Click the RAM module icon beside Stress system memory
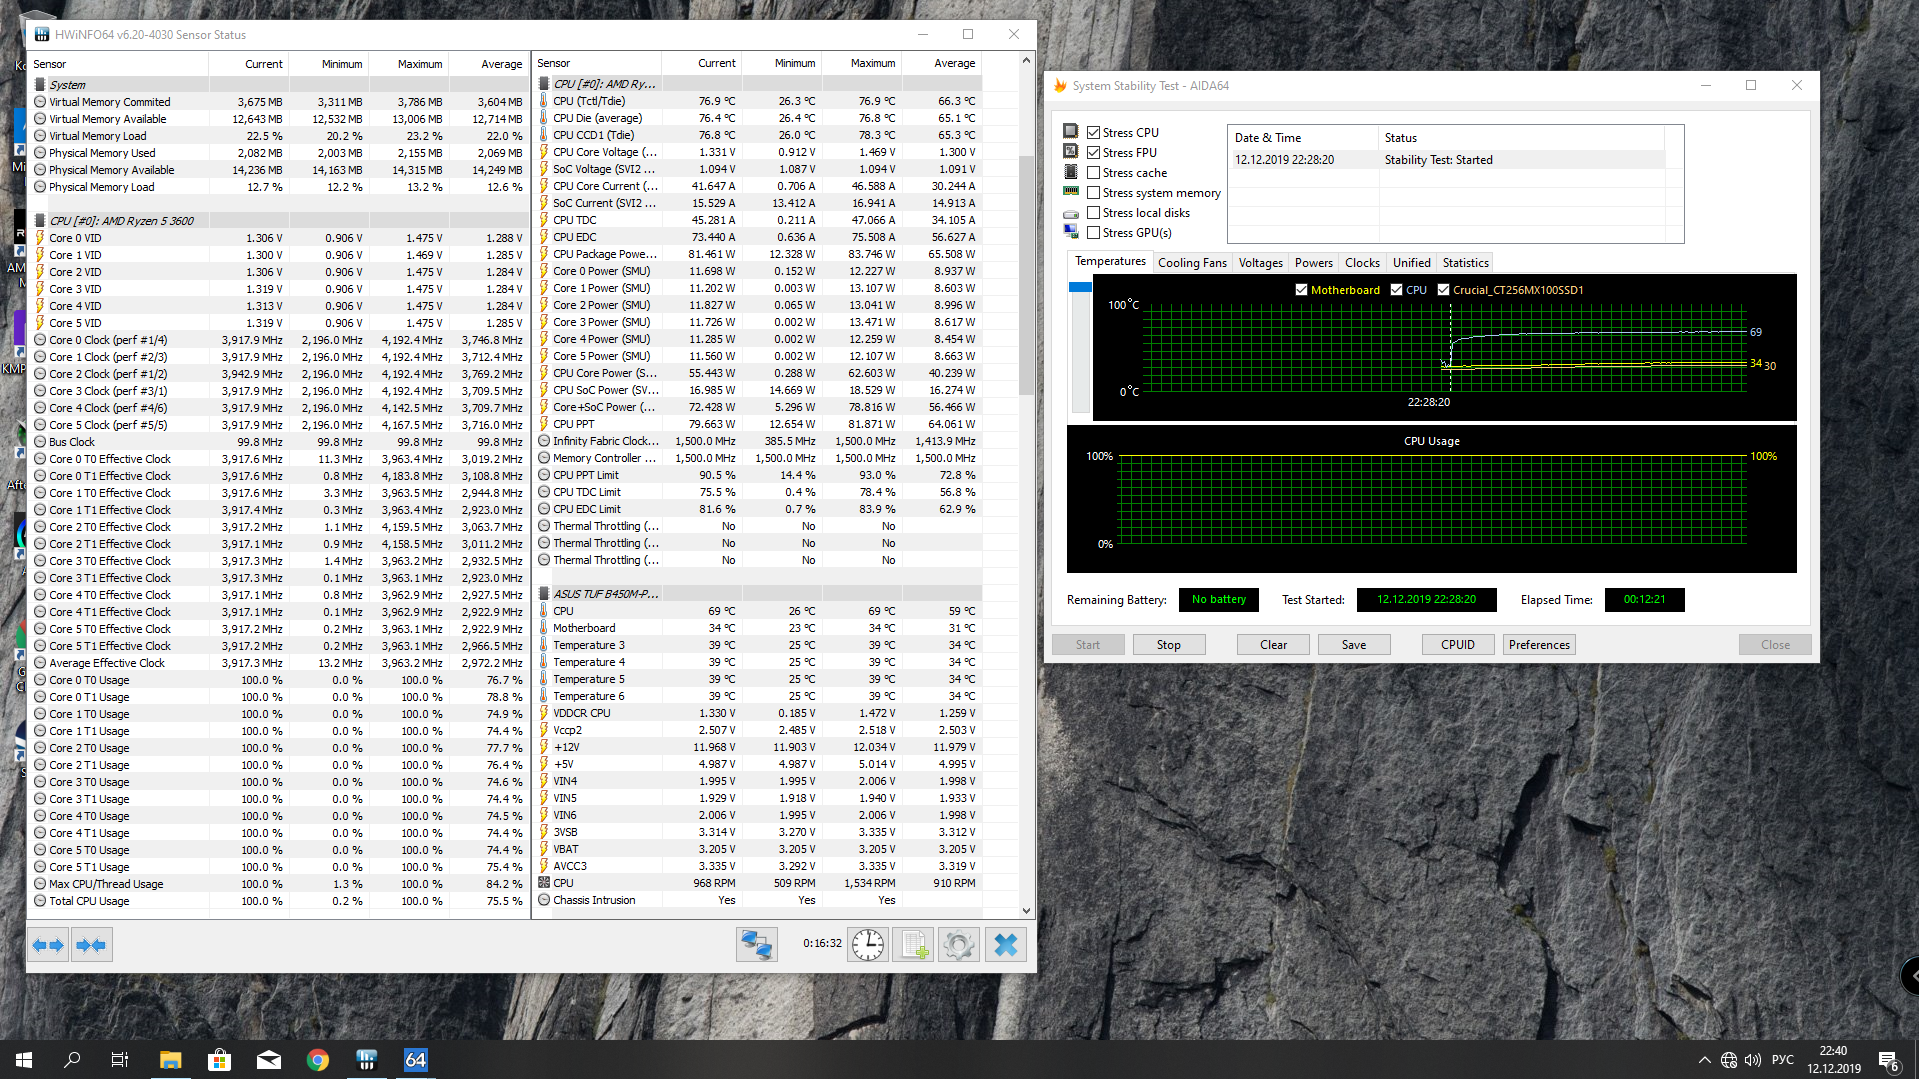Viewport: 1919px width, 1079px height. point(1071,192)
